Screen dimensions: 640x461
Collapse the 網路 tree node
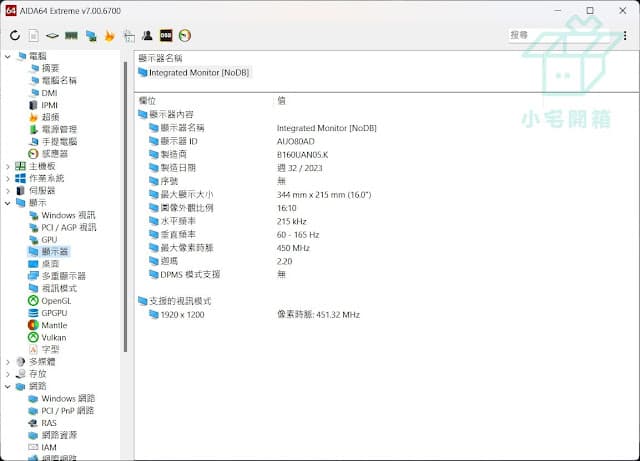click(7, 386)
